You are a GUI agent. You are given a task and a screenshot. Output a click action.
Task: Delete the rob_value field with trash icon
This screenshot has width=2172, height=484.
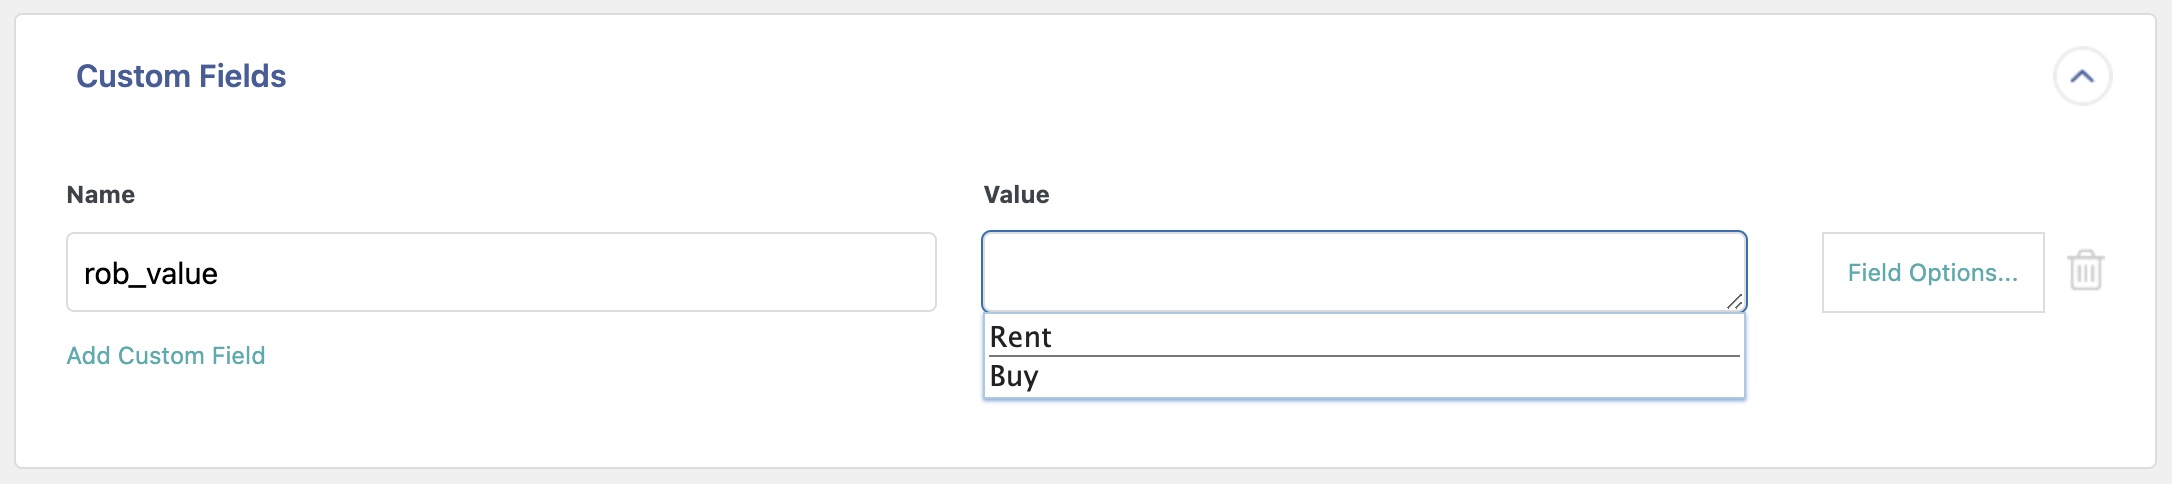point(2086,271)
